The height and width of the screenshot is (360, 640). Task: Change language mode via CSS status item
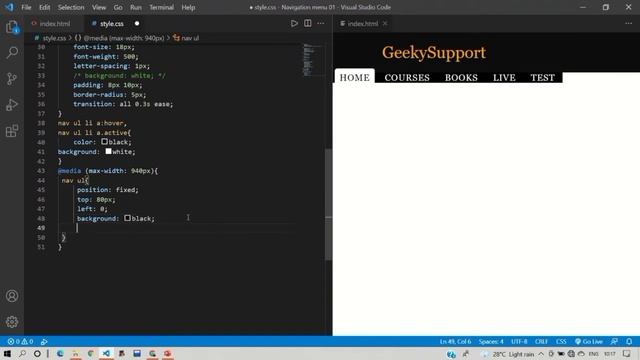point(561,341)
